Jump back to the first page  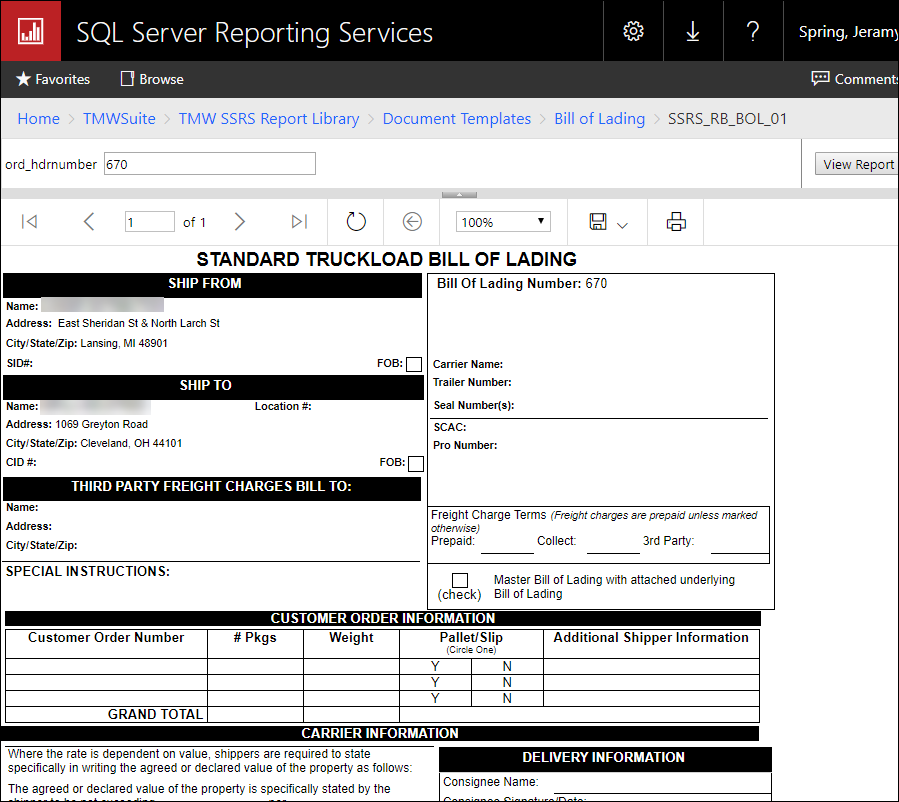click(x=28, y=221)
